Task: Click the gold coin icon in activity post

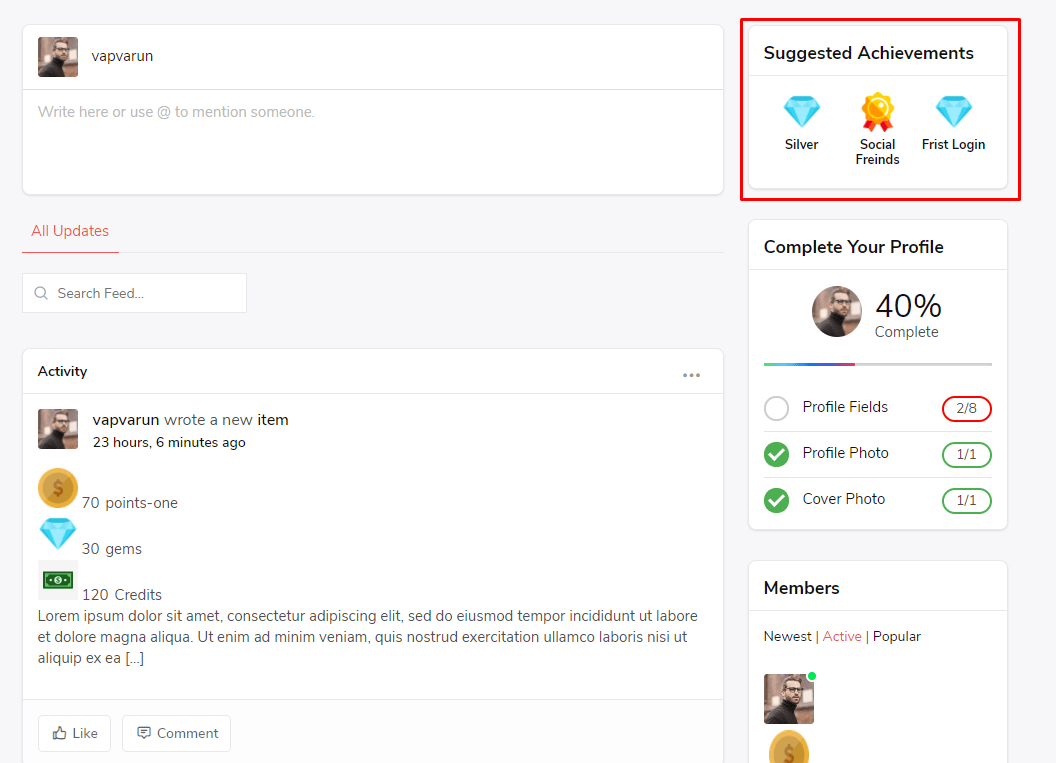Action: click(58, 488)
